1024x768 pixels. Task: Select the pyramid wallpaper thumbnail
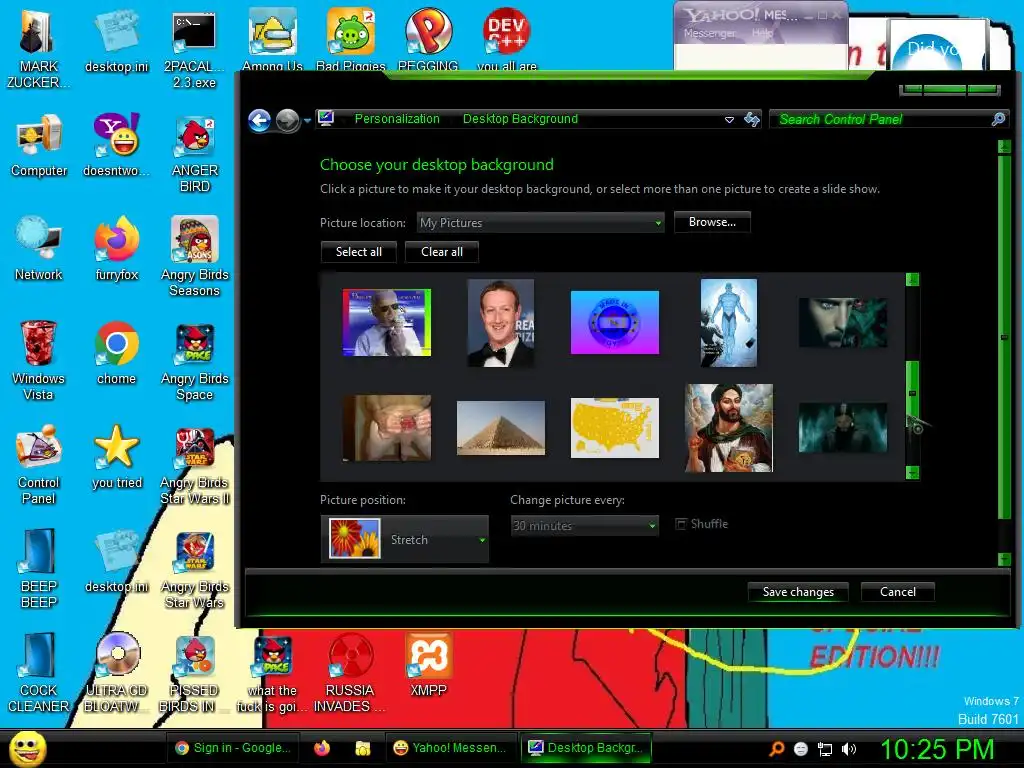coord(501,428)
